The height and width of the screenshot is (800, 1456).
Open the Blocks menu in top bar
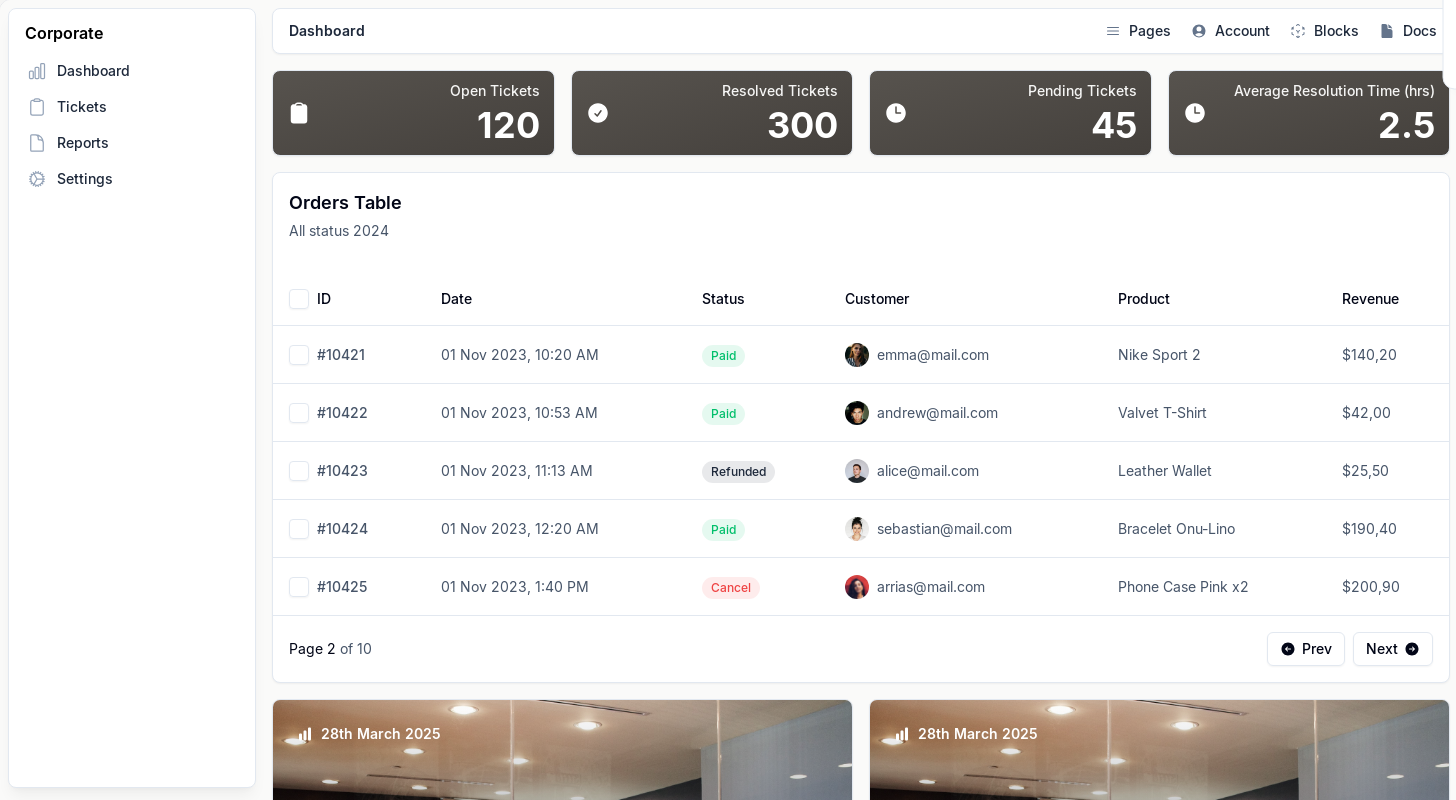click(x=1324, y=31)
